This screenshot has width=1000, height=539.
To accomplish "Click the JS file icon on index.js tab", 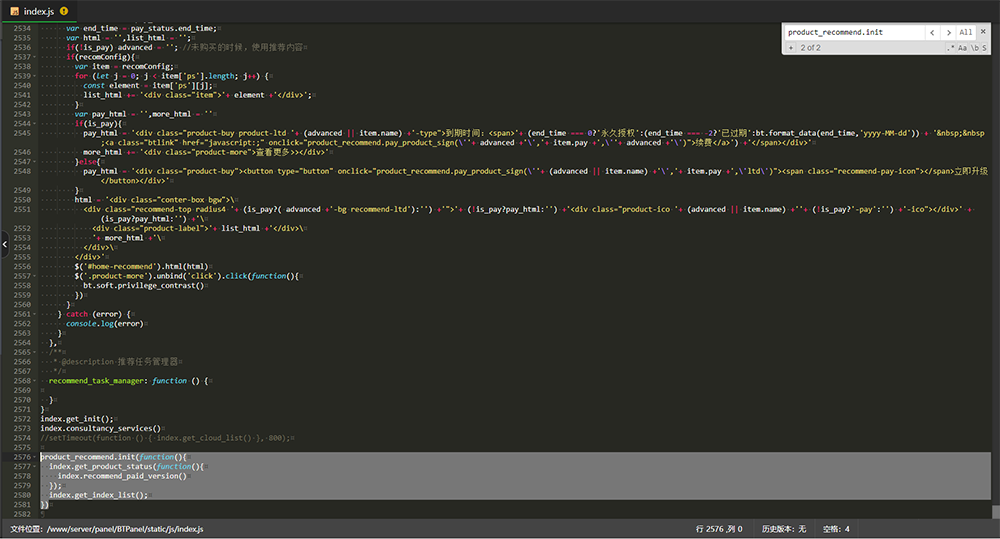I will pyautogui.click(x=14, y=11).
